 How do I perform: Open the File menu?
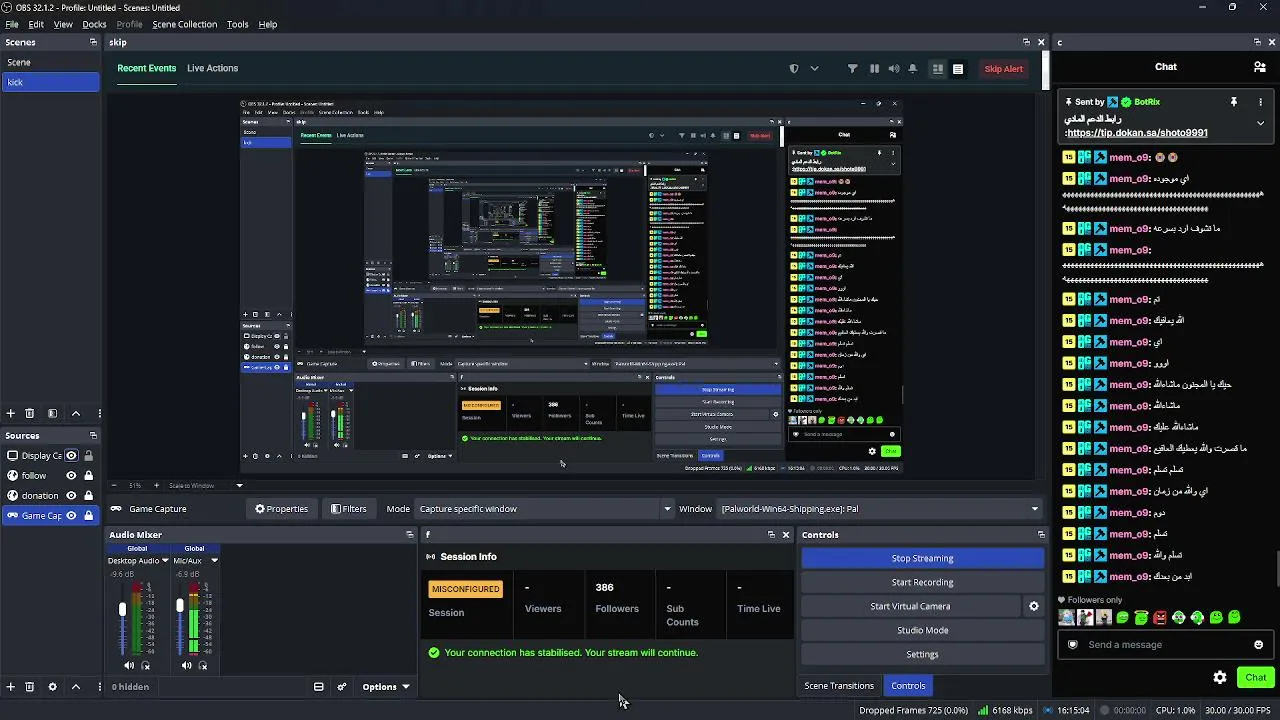click(12, 24)
